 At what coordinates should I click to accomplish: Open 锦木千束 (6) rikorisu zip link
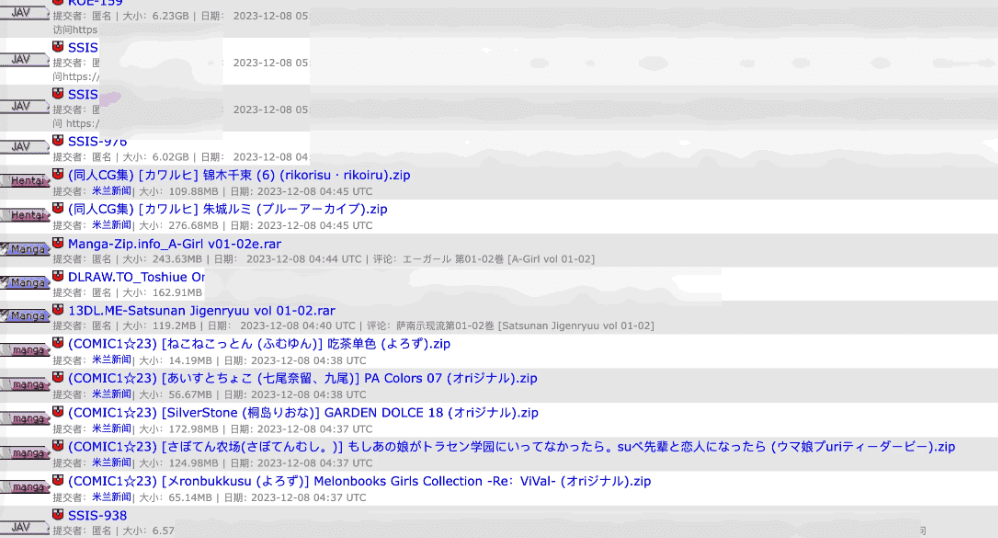pos(239,175)
